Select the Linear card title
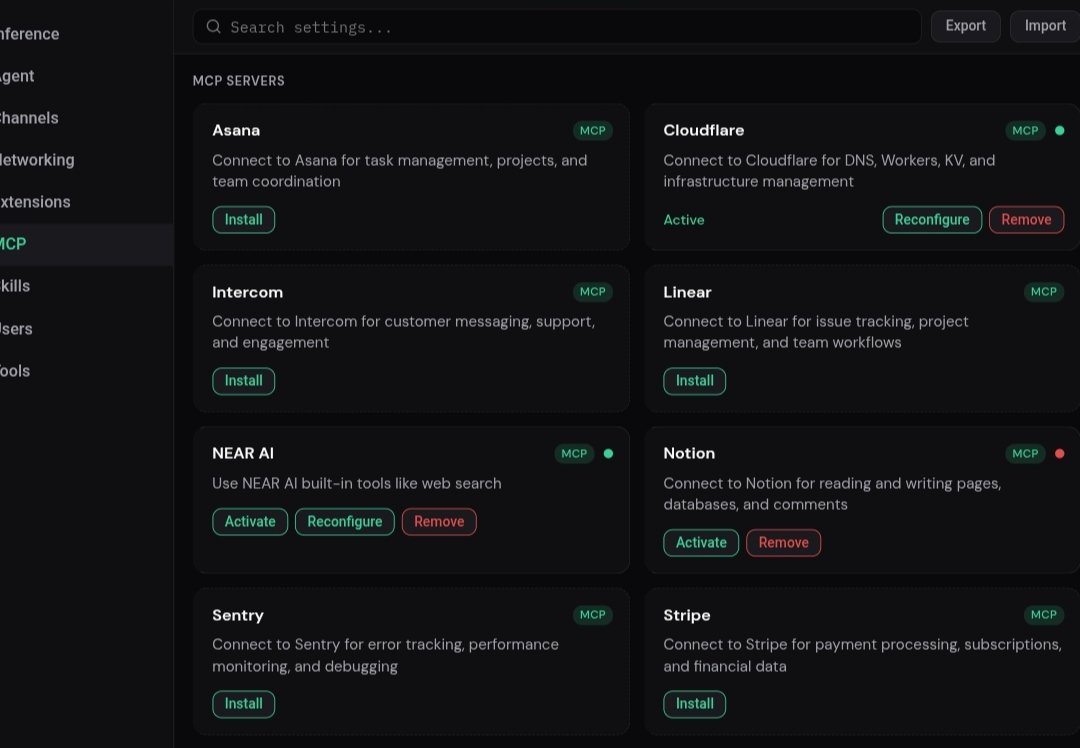Screen dimensions: 1080x748 tap(687, 292)
